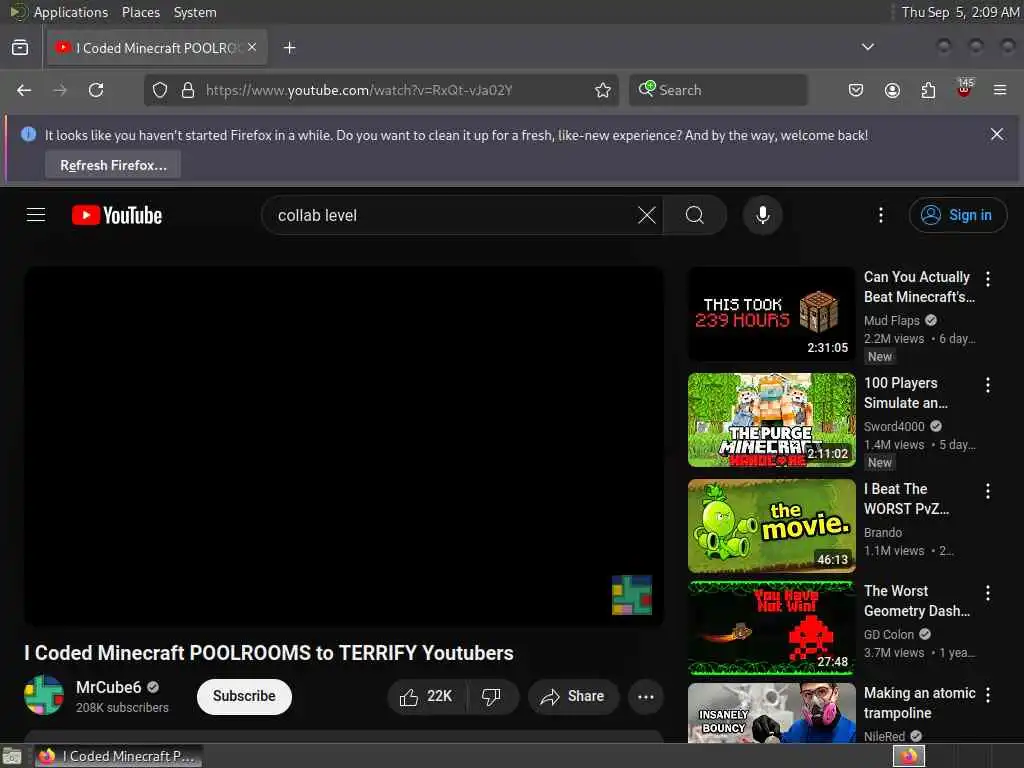Open Firefox account icon
The width and height of the screenshot is (1024, 768).
892,90
